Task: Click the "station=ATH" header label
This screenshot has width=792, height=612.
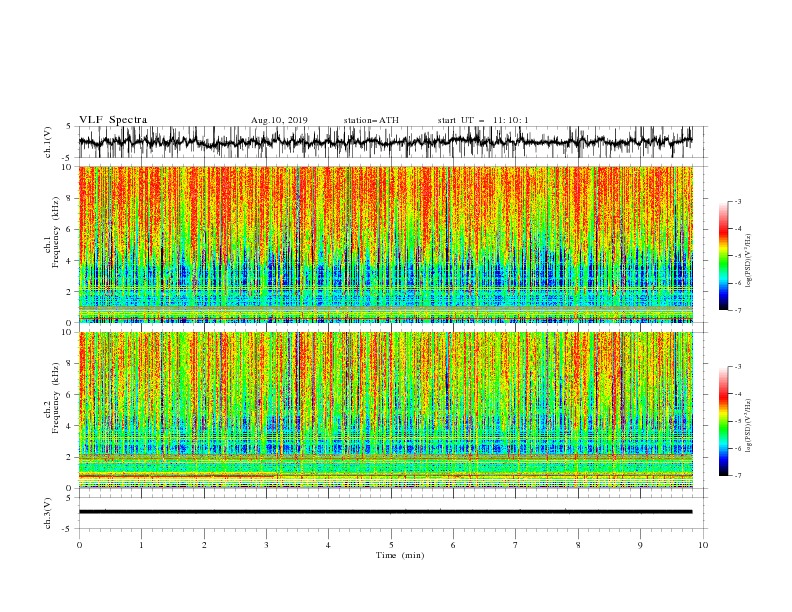Action: click(x=371, y=120)
